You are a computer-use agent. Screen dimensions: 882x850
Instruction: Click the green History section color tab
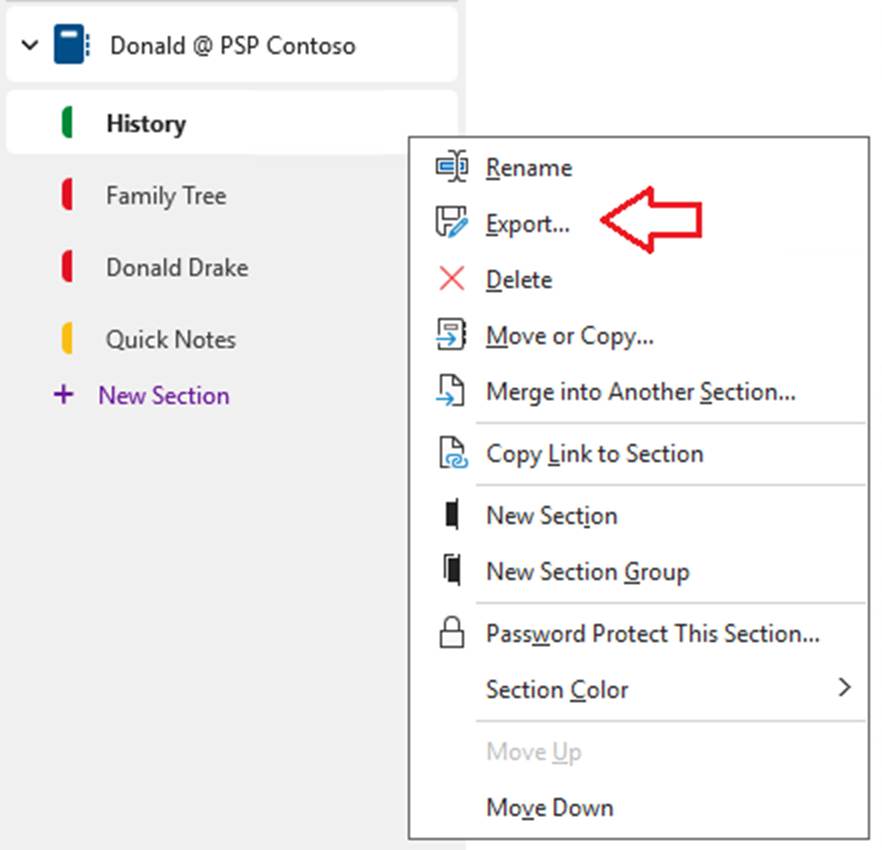coord(67,123)
